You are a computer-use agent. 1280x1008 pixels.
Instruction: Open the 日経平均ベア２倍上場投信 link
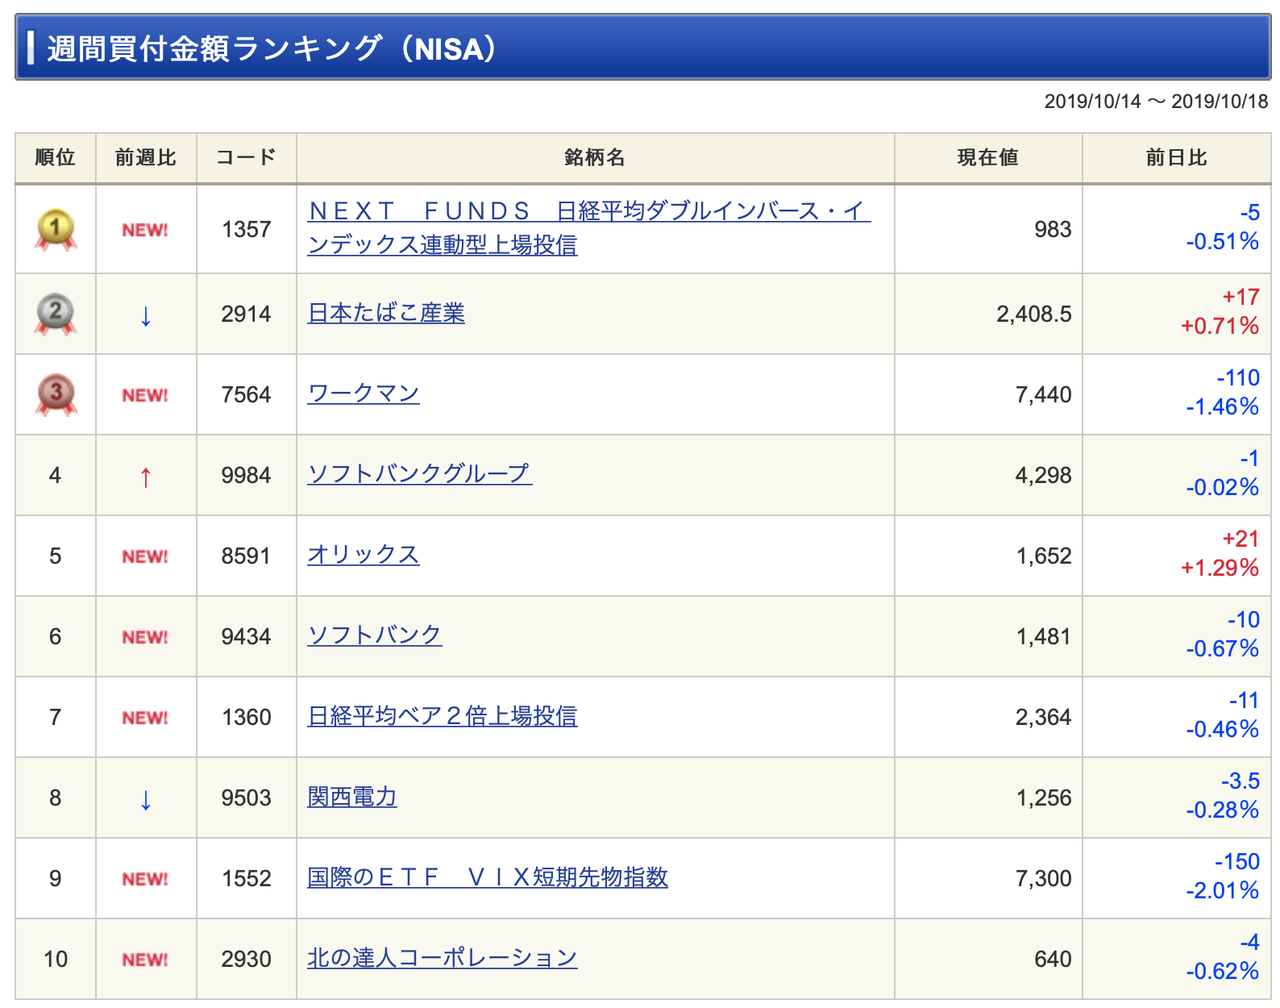point(442,716)
